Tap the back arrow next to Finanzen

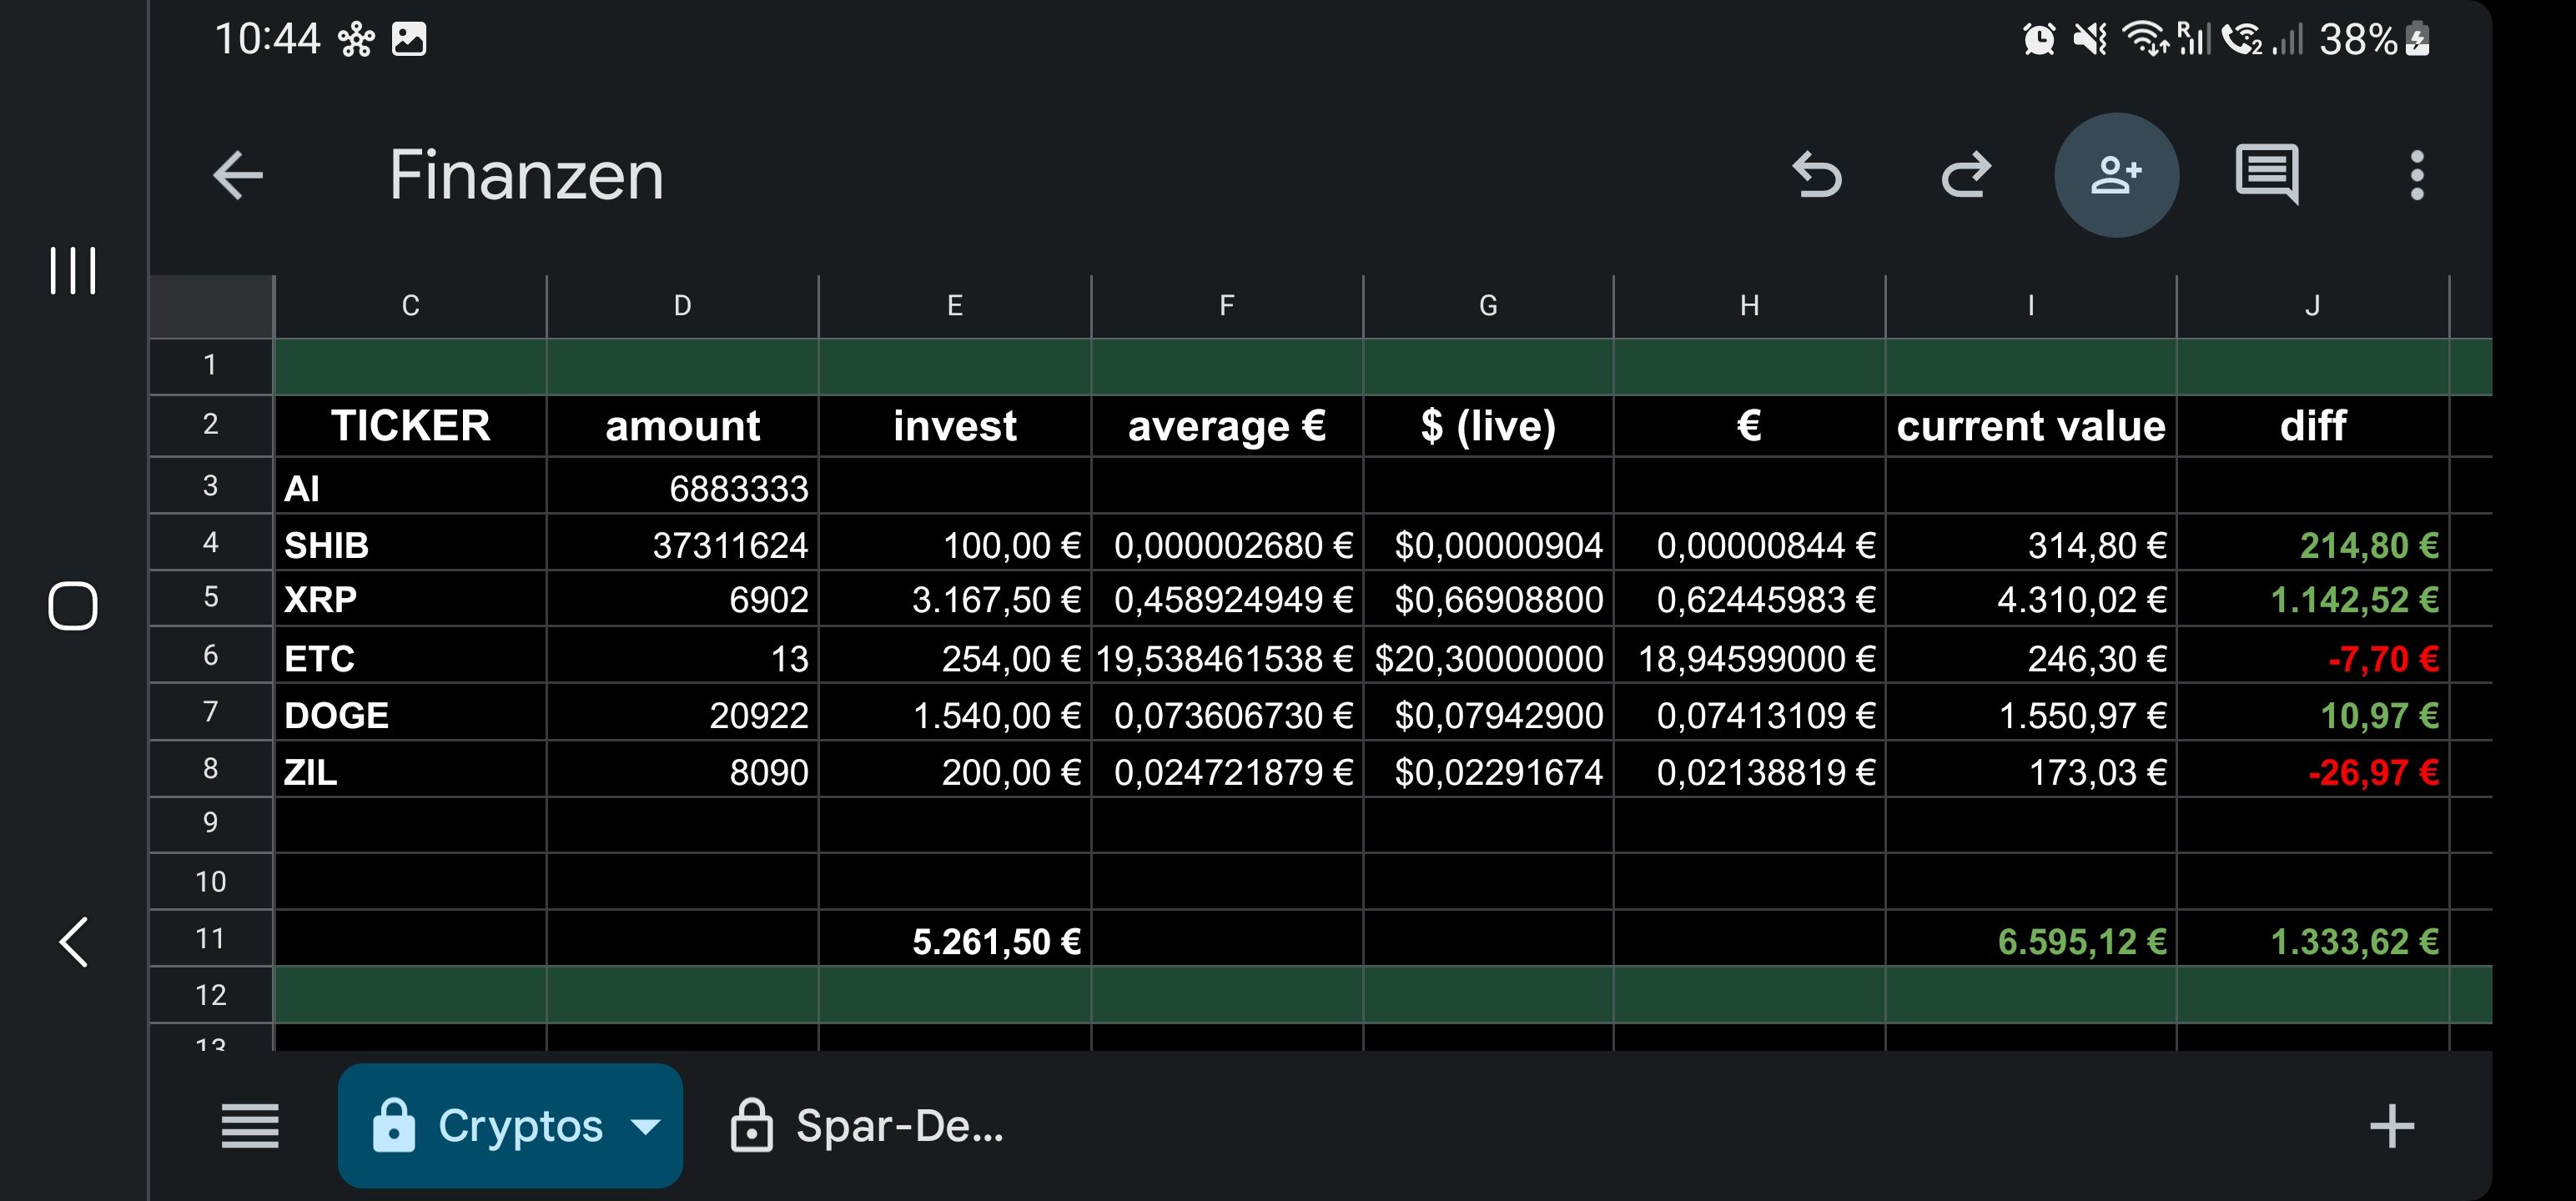(238, 175)
